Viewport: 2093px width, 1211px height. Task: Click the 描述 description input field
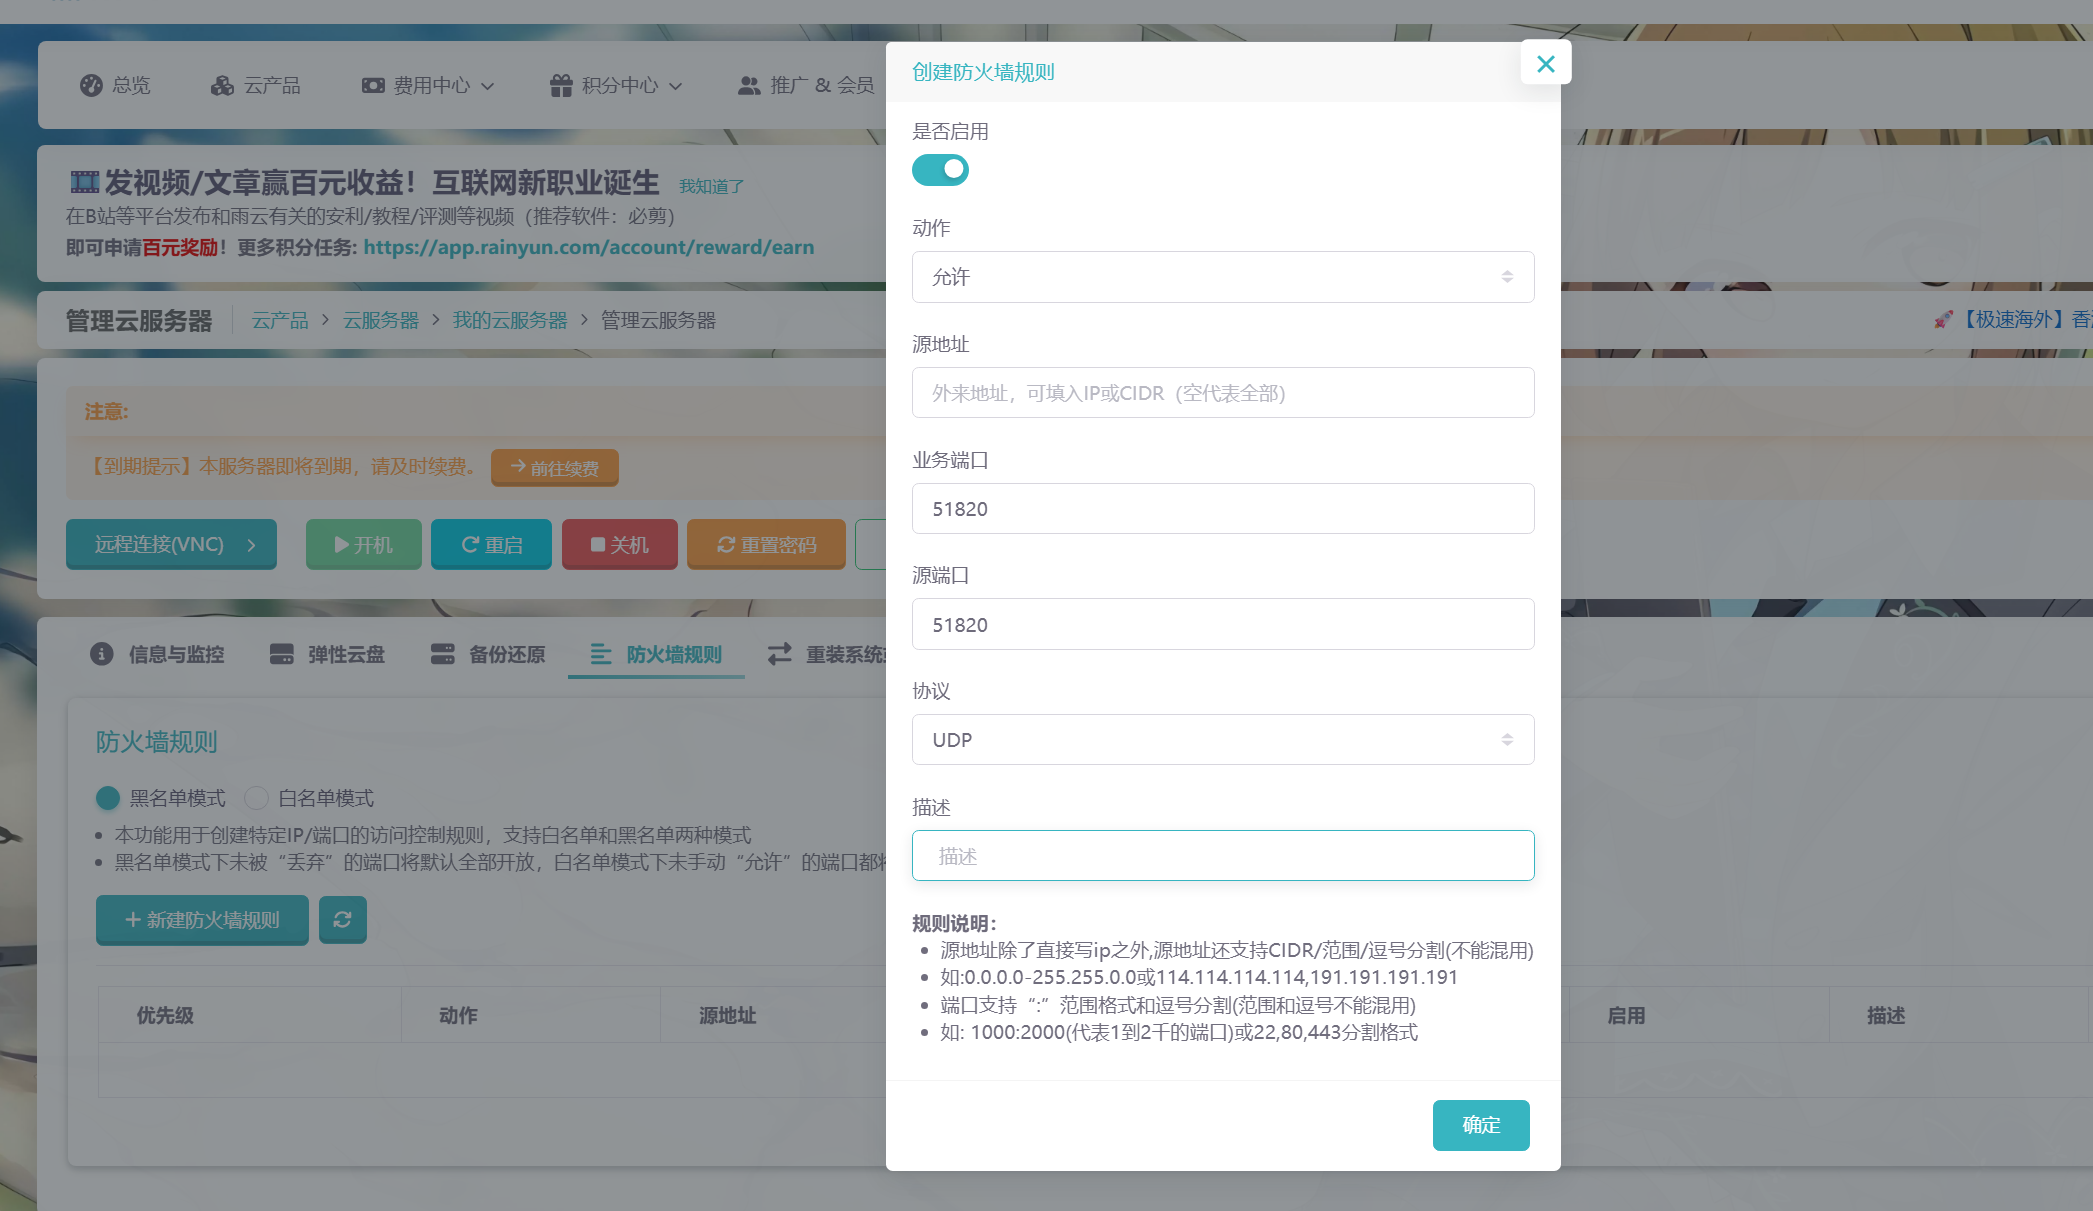click(x=1222, y=855)
